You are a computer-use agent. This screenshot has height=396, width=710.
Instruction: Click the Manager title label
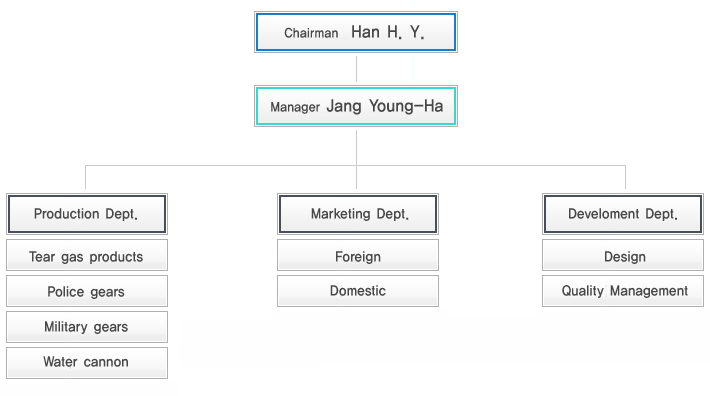click(295, 107)
